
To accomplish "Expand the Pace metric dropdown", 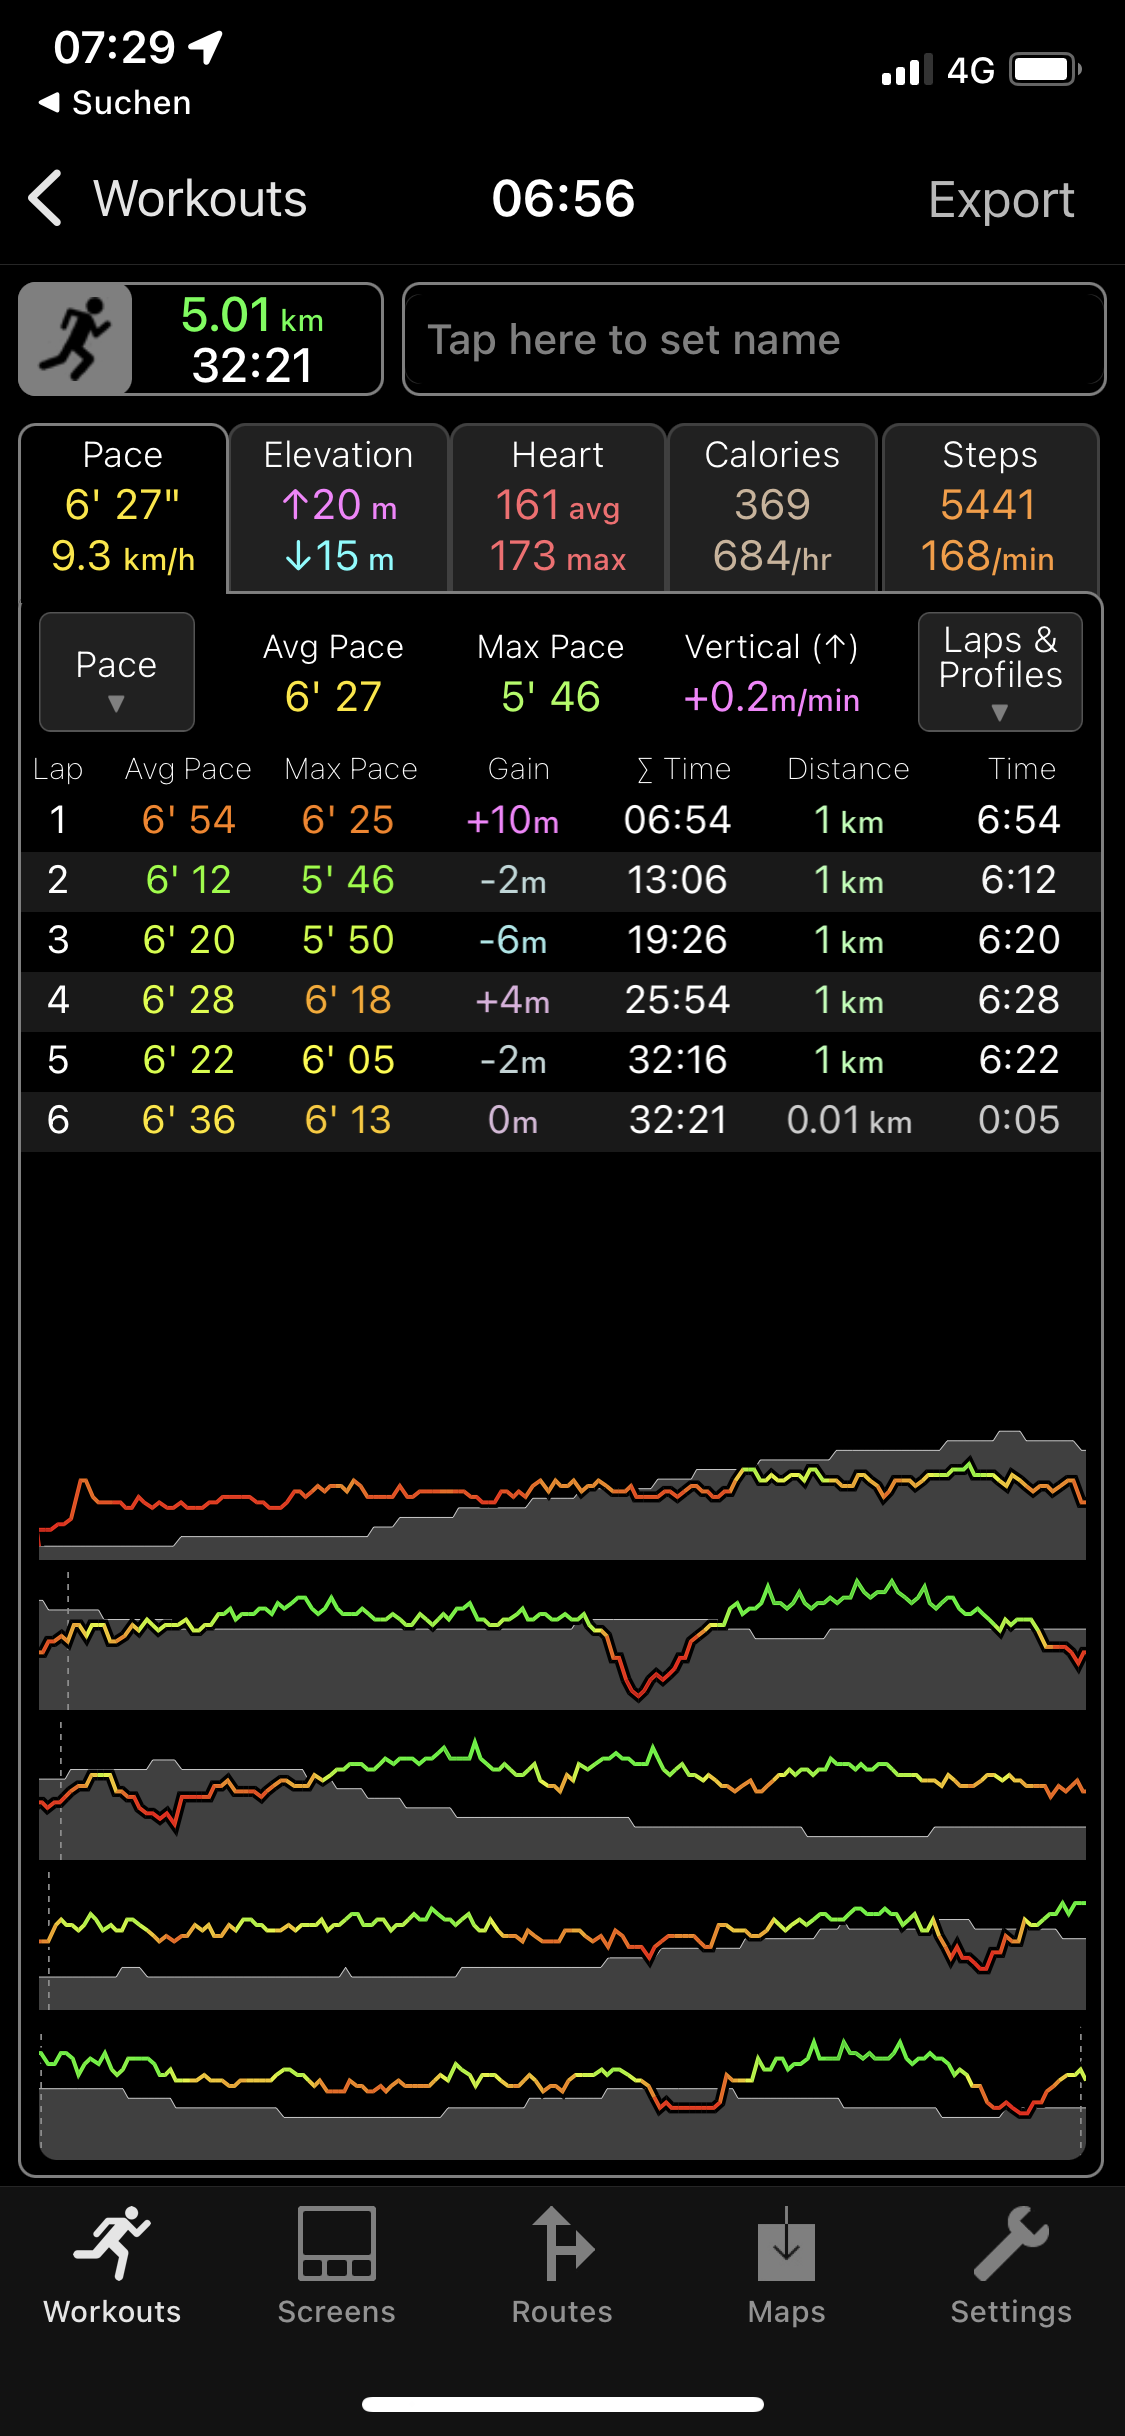I will click(116, 672).
